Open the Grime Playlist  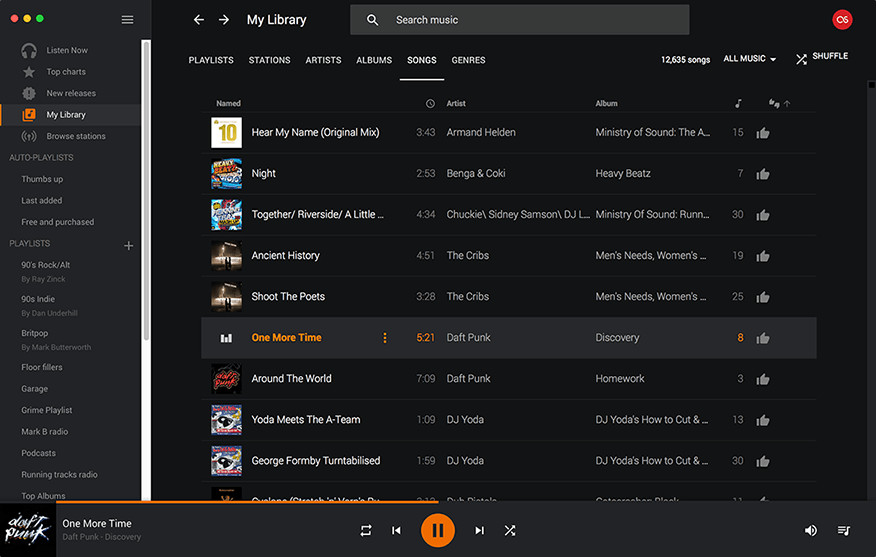pyautogui.click(x=46, y=410)
